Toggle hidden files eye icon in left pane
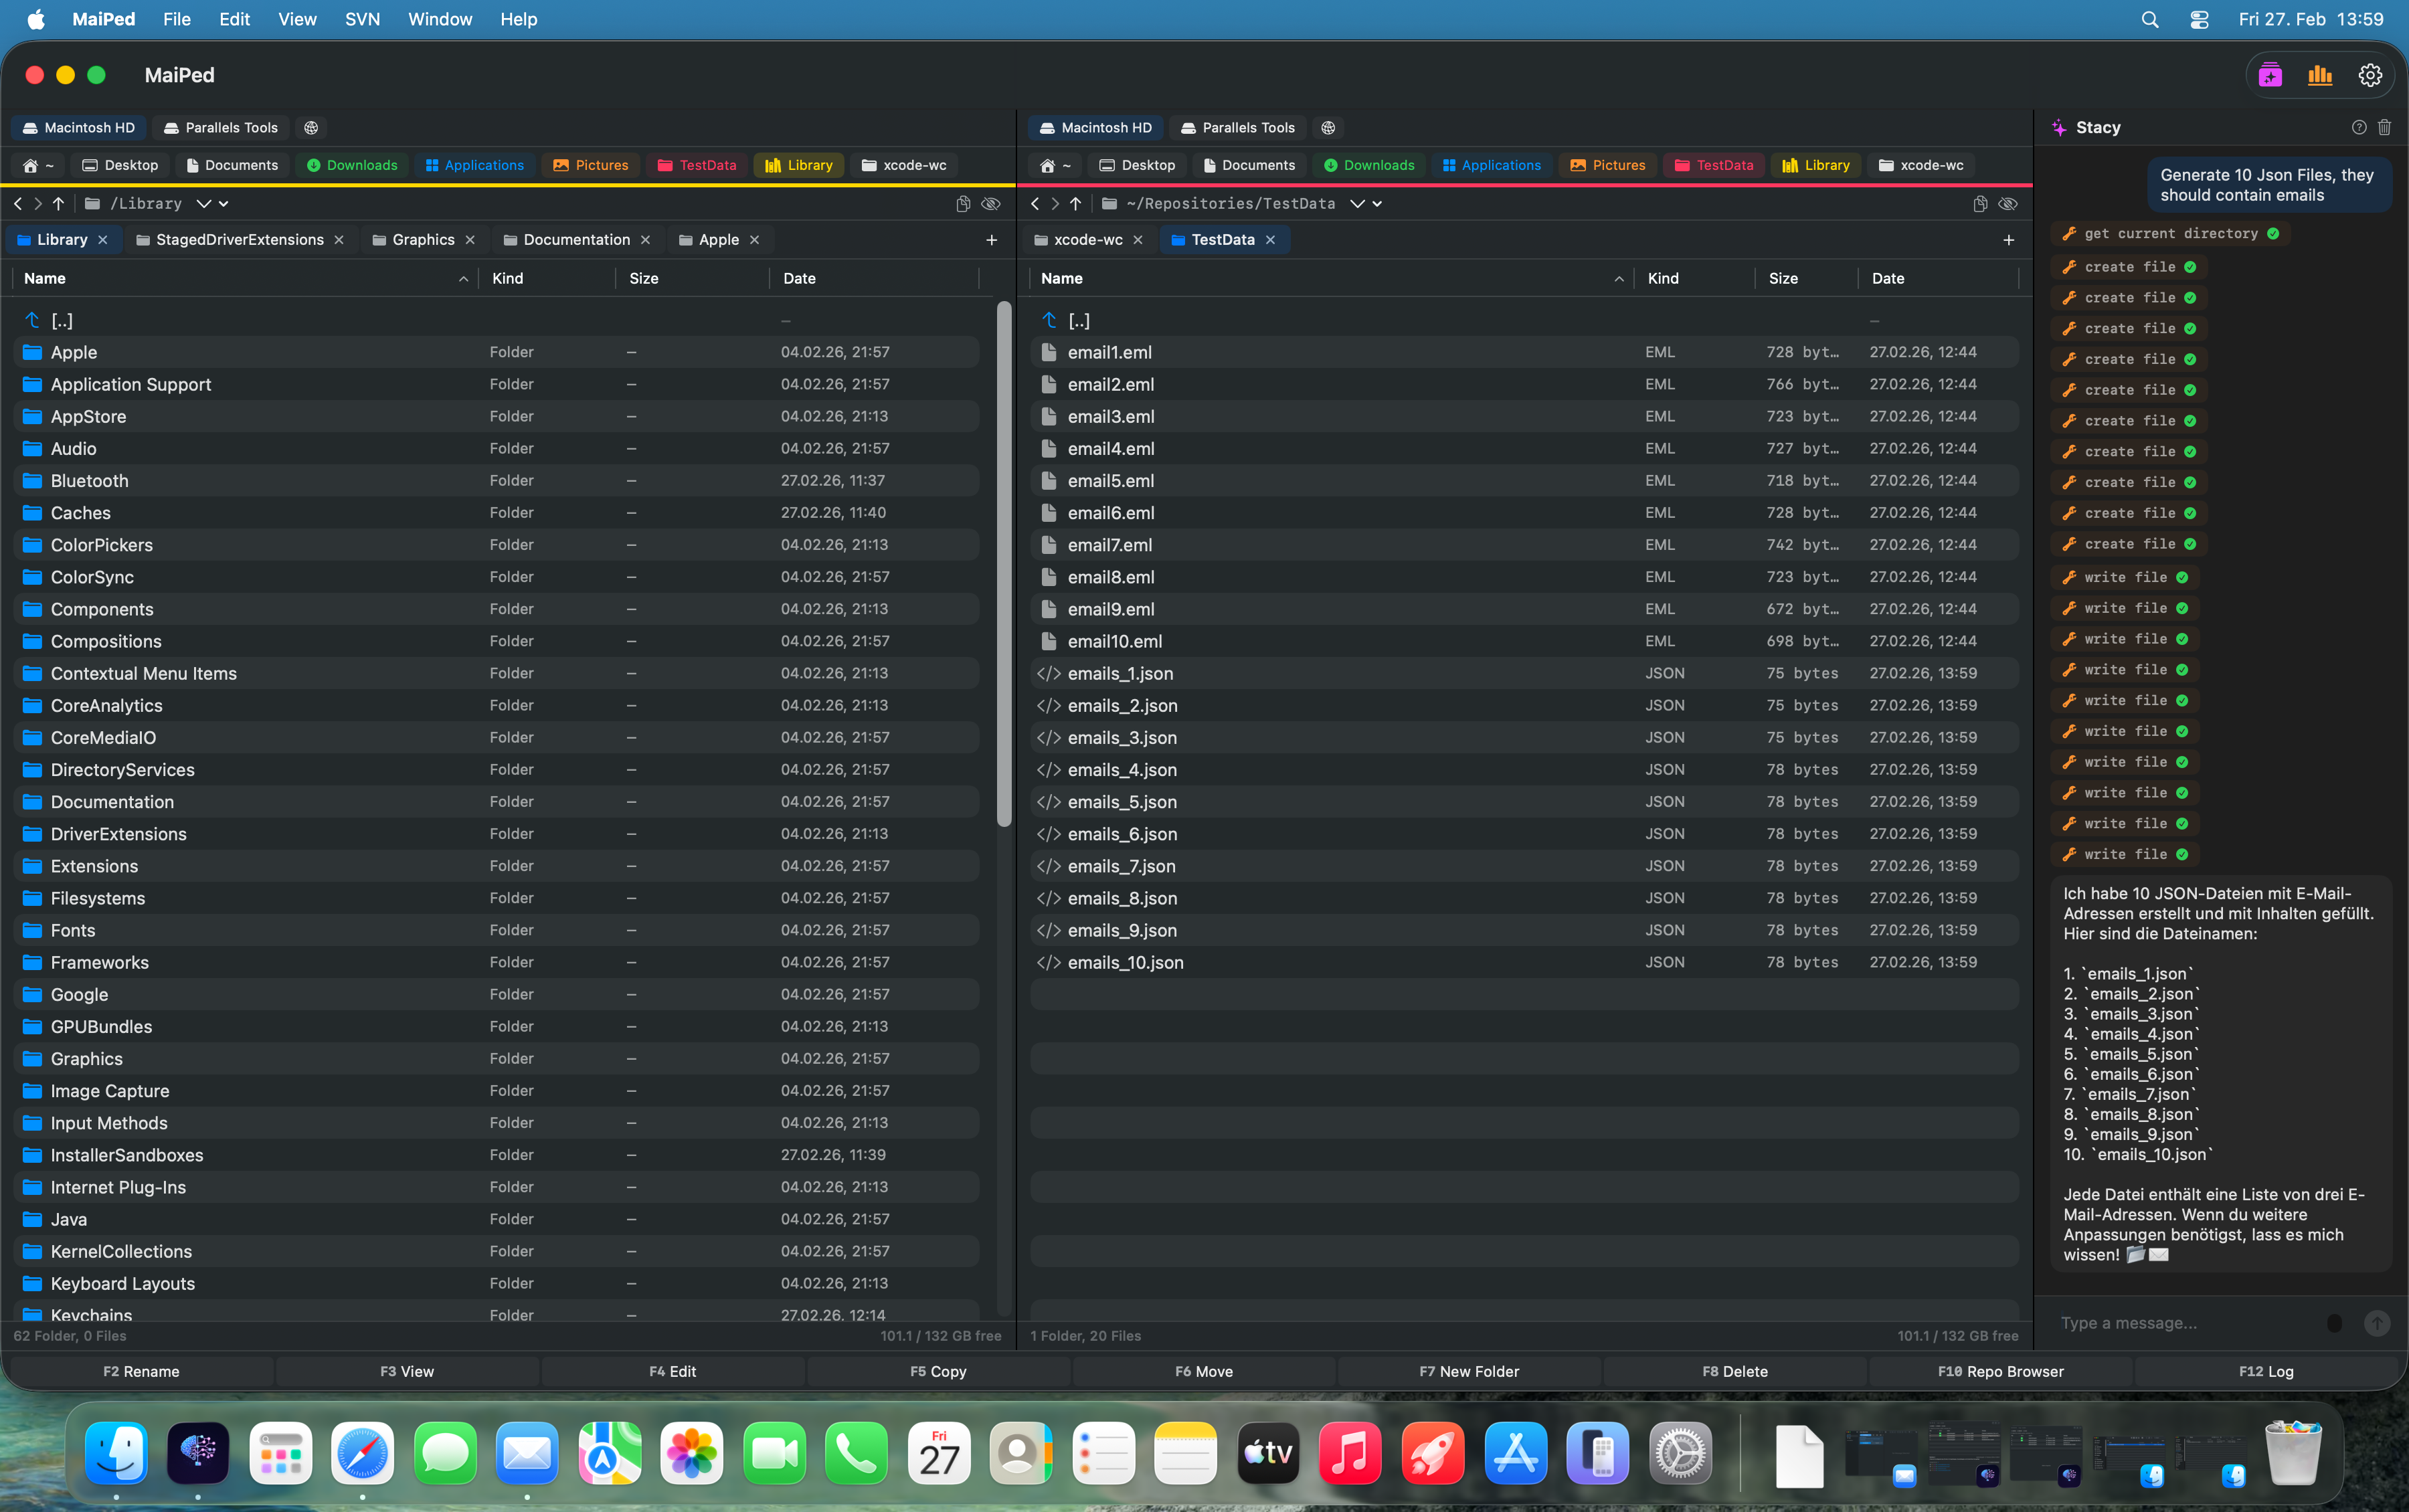The width and height of the screenshot is (2409, 1512). [x=991, y=203]
